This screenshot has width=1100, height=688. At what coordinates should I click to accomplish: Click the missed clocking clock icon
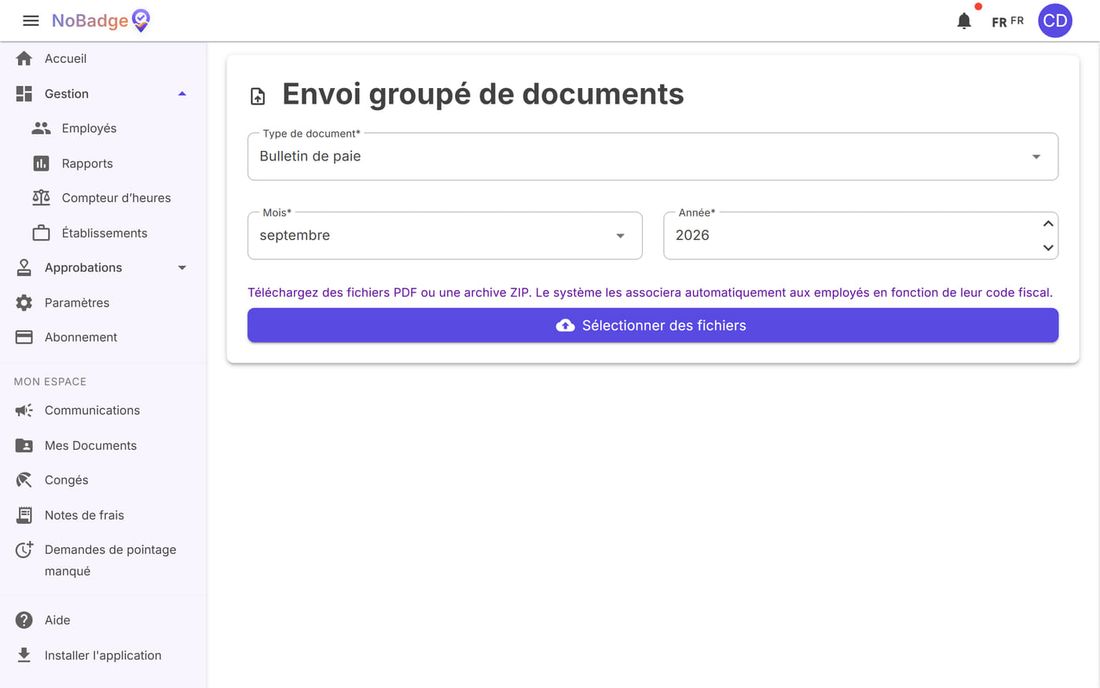(x=24, y=550)
